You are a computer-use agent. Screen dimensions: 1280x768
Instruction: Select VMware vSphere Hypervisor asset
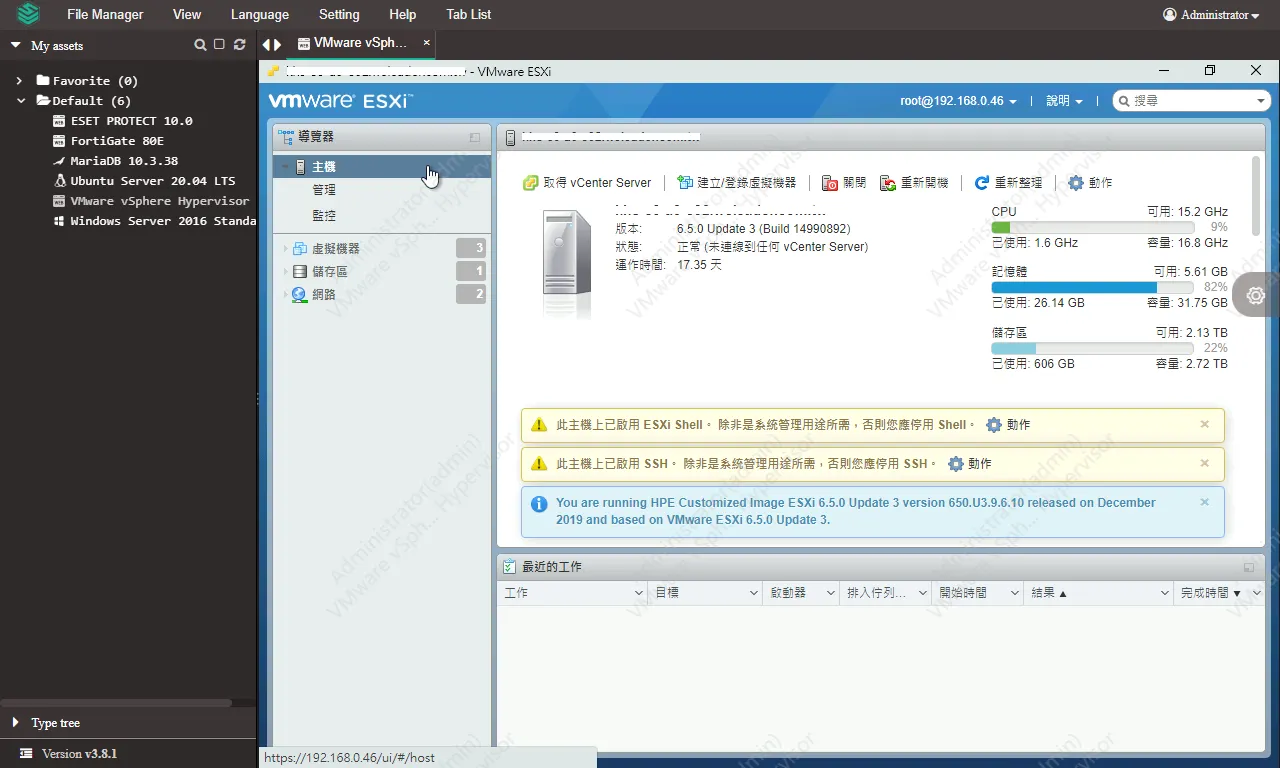(x=159, y=201)
